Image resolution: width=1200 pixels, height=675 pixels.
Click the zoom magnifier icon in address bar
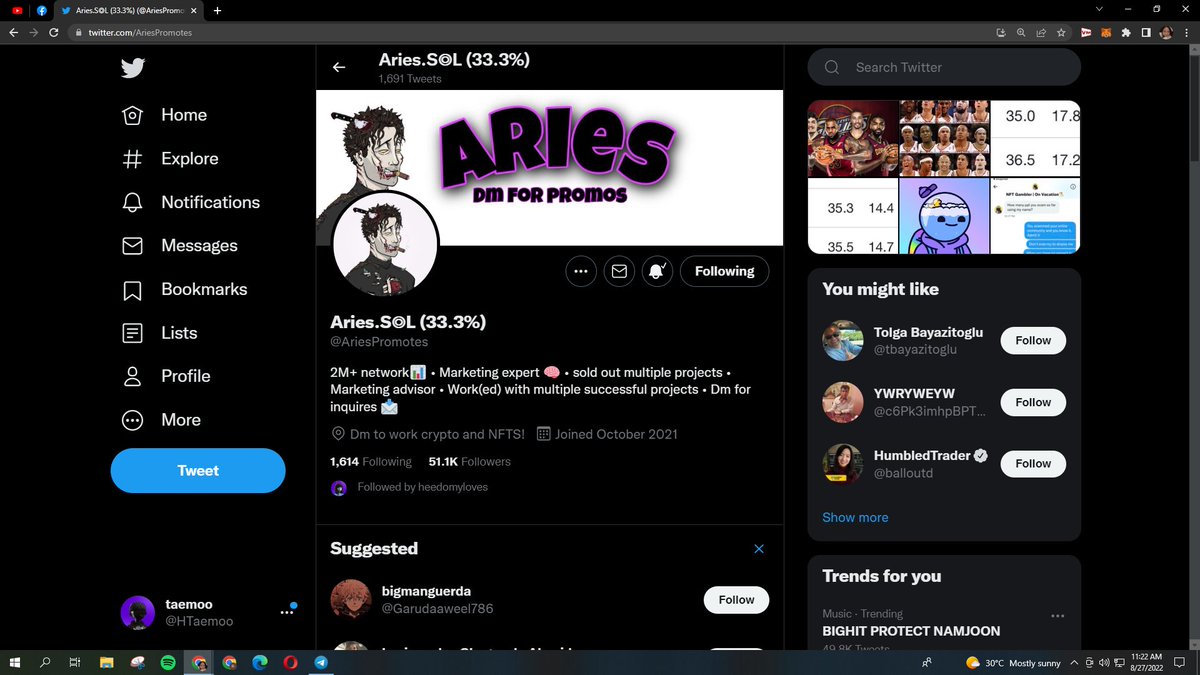tap(1021, 32)
